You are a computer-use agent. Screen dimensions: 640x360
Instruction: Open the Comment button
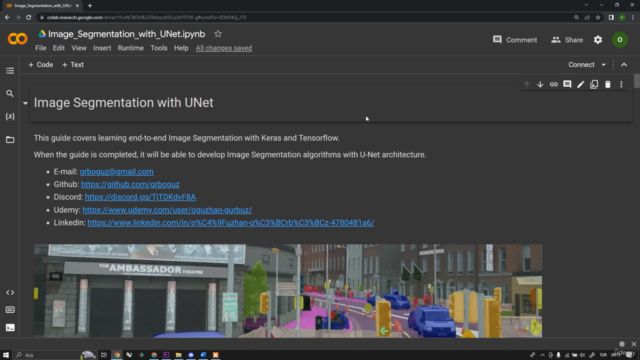tap(515, 40)
